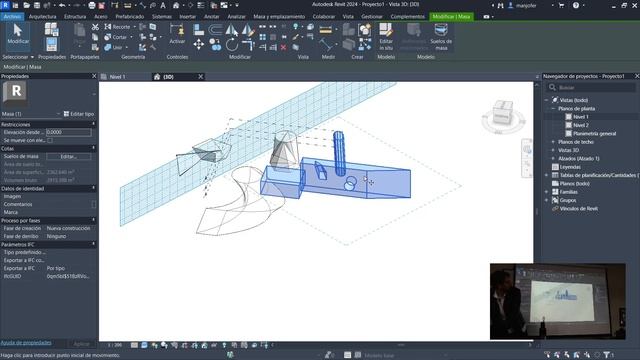The width and height of the screenshot is (640, 360).
Task: Expand the Familias tree node
Action: point(546,192)
